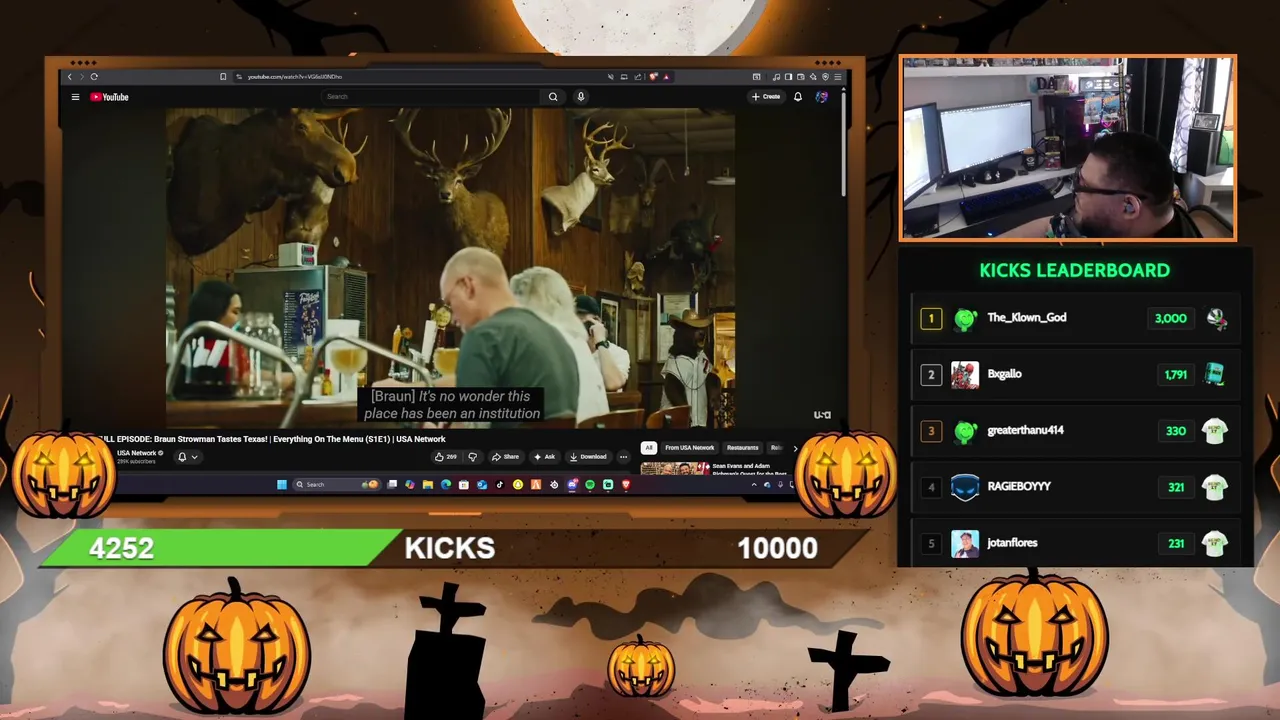Go back with the browser back arrow
The height and width of the screenshot is (720, 1280).
(69, 77)
